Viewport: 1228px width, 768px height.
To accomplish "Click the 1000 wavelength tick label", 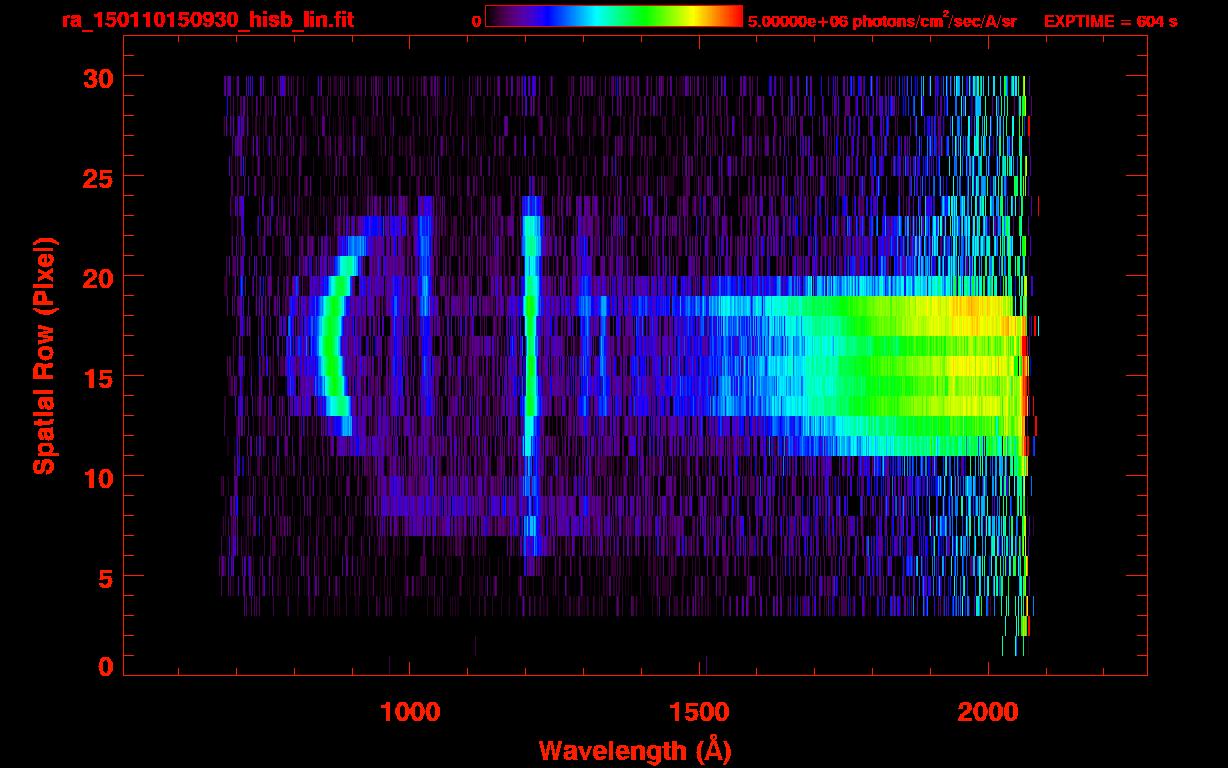I will pyautogui.click(x=410, y=711).
